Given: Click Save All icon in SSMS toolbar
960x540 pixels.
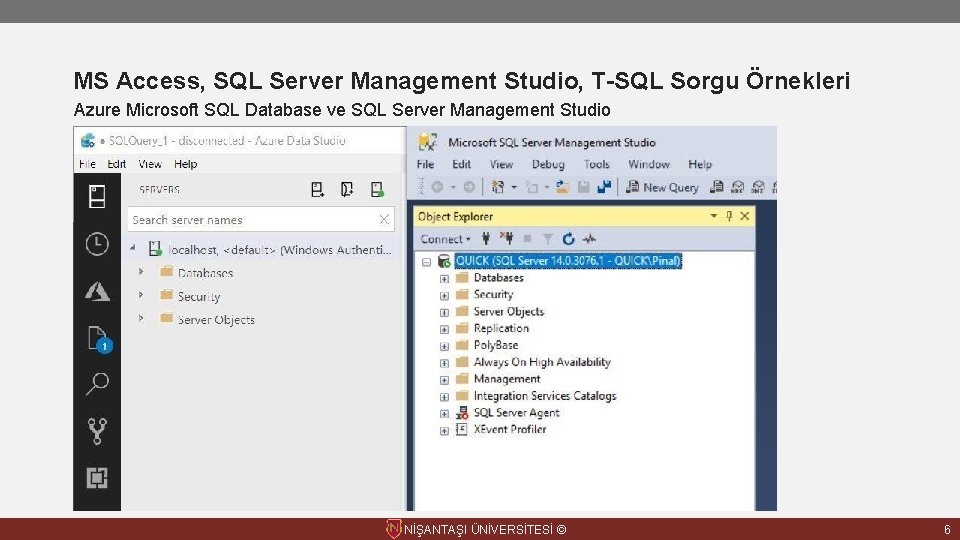Looking at the screenshot, I should 604,187.
